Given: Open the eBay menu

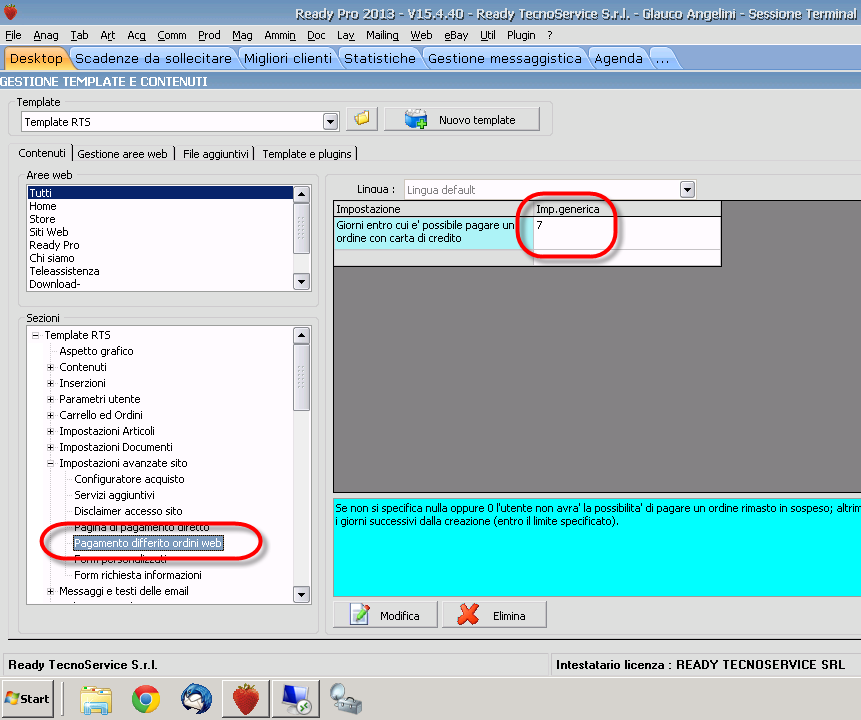Looking at the screenshot, I should coord(456,35).
